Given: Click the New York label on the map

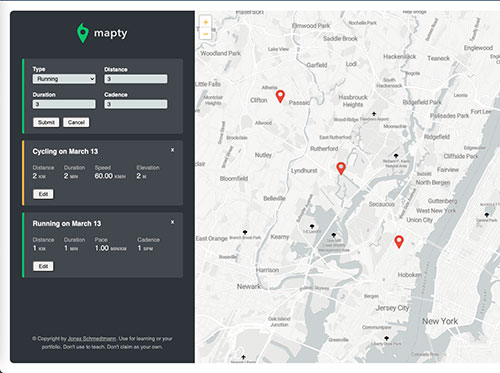Looking at the screenshot, I should click(x=440, y=321).
